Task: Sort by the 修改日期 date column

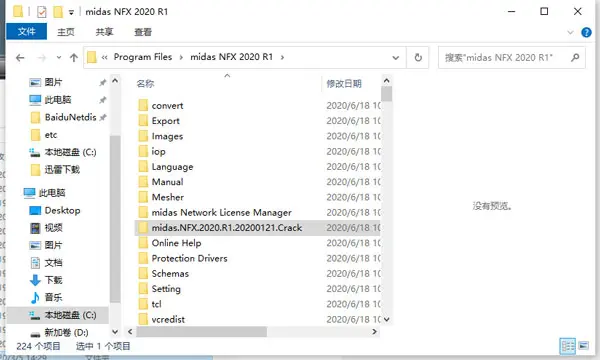Action: click(344, 84)
